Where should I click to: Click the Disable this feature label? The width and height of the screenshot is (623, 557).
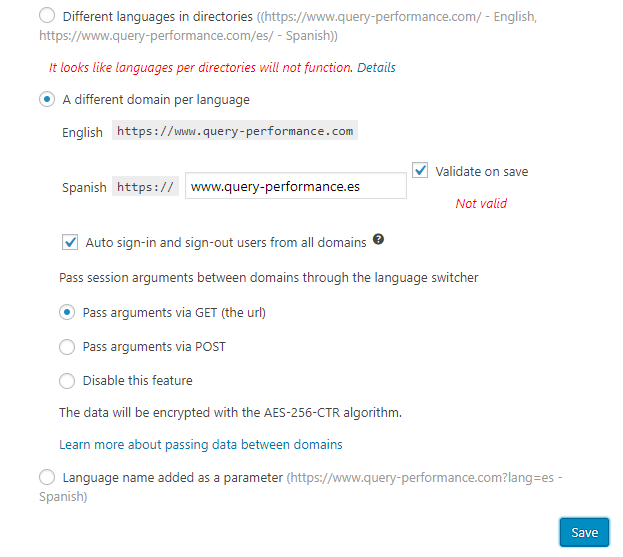137,381
